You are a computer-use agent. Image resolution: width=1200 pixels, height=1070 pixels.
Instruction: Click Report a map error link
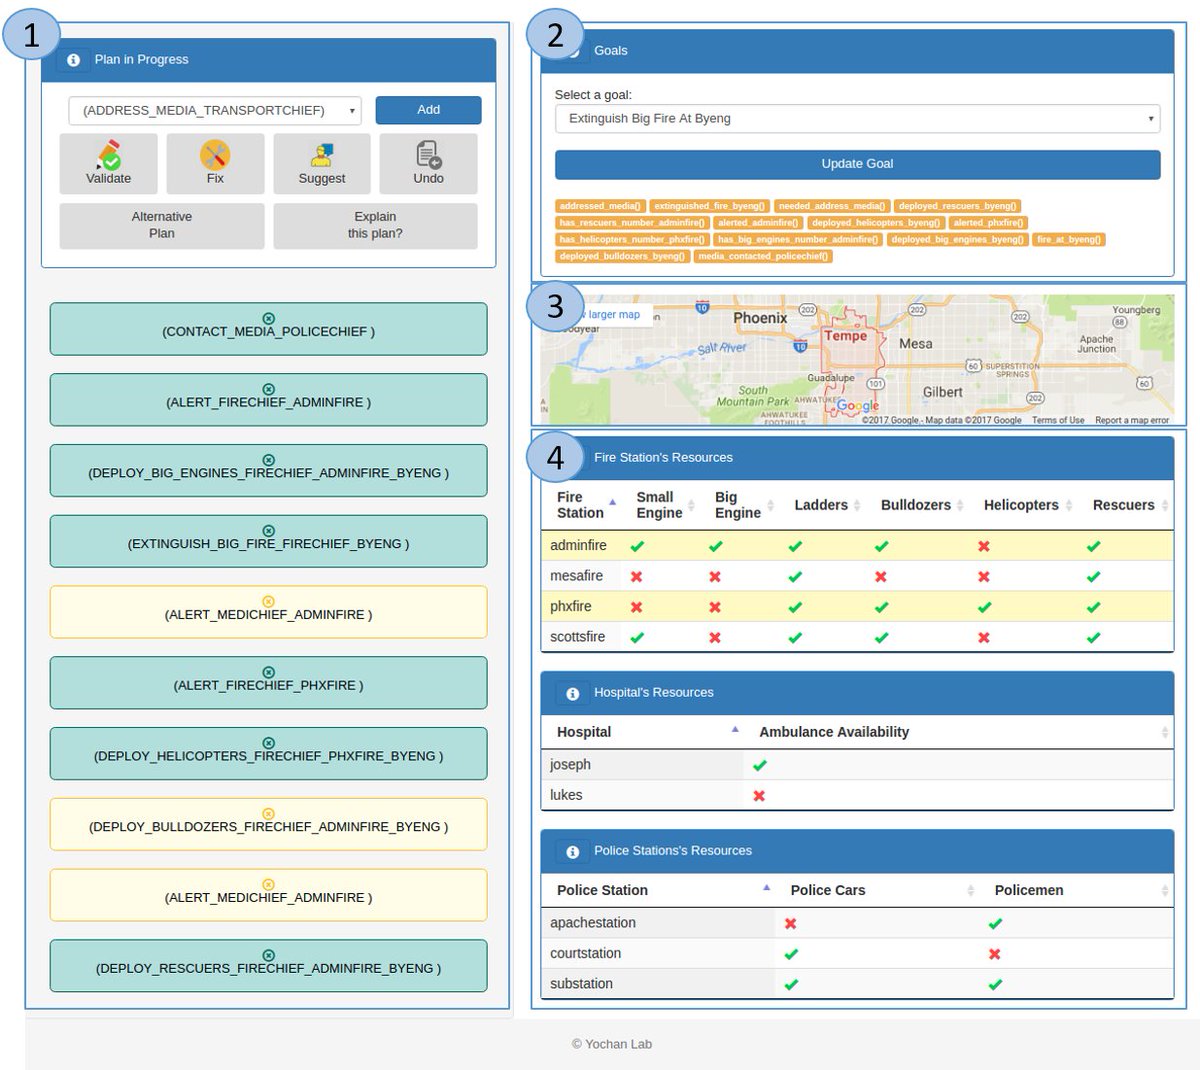coord(1132,420)
